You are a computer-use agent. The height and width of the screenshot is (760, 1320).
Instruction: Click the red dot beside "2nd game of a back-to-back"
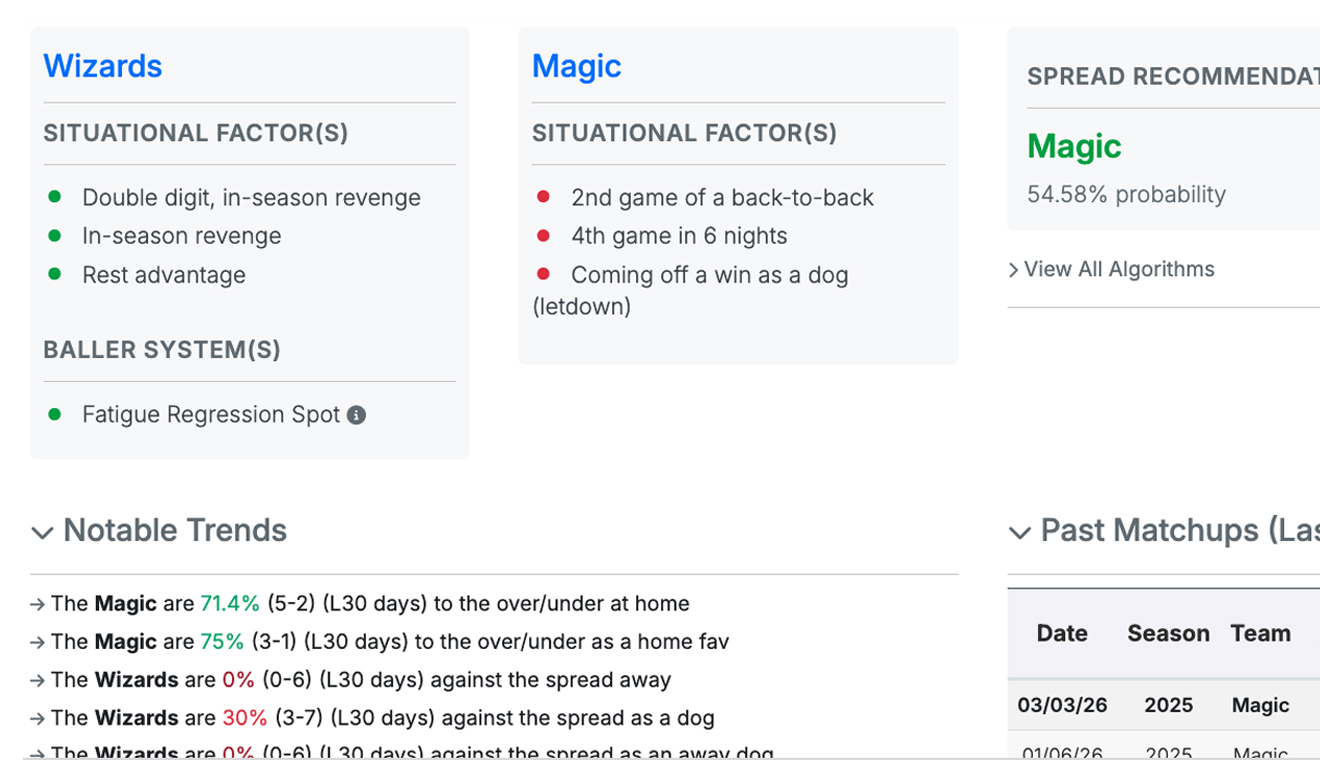[544, 196]
